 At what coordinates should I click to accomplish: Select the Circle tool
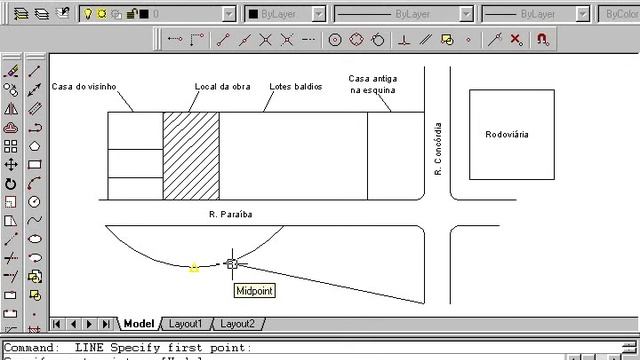point(35,202)
